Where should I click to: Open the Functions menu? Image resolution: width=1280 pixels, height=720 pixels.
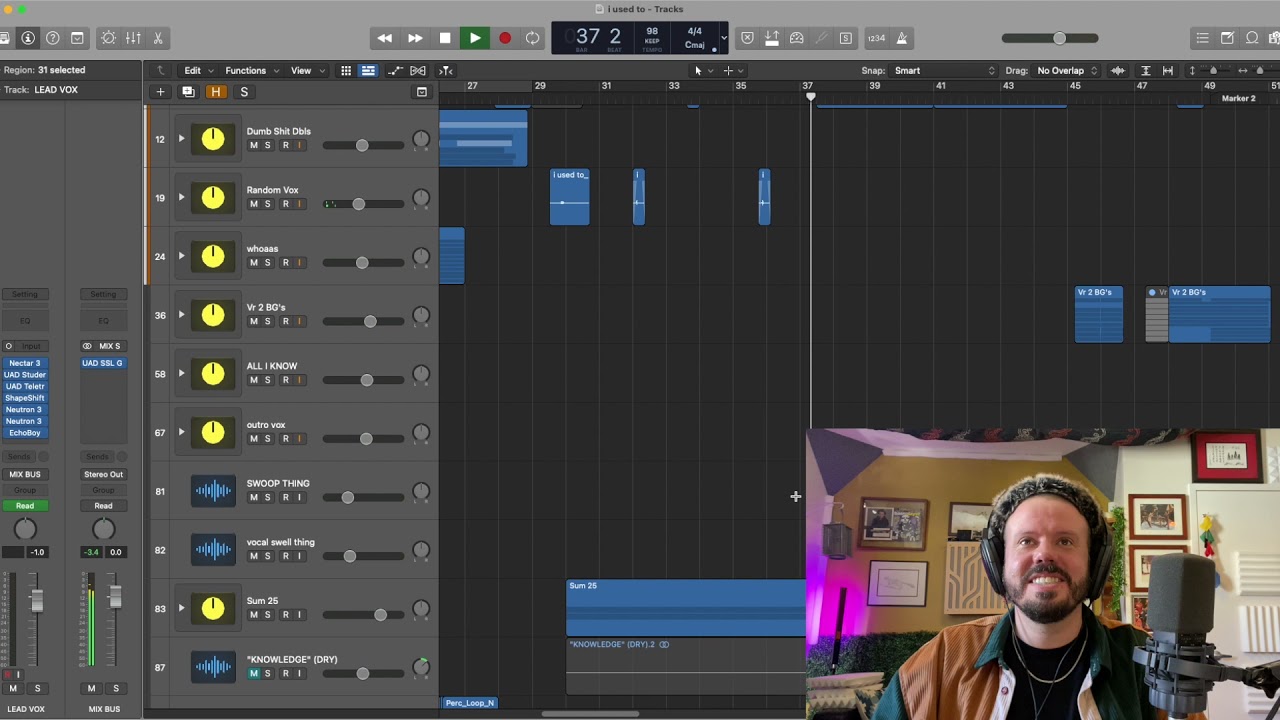250,70
